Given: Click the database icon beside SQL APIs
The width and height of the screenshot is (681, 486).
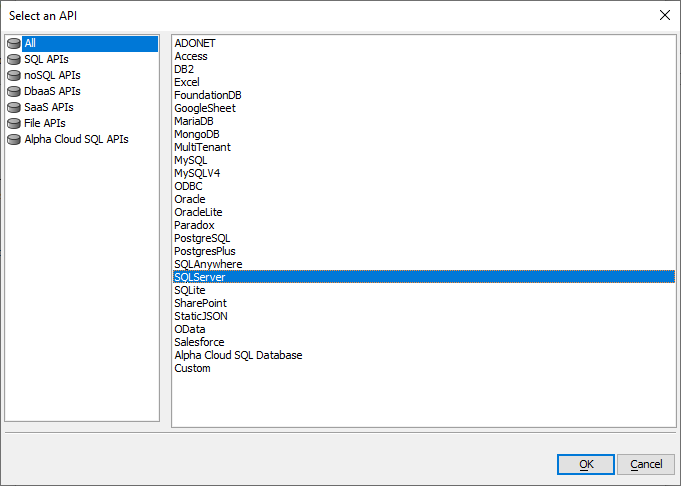Looking at the screenshot, I should (x=14, y=60).
